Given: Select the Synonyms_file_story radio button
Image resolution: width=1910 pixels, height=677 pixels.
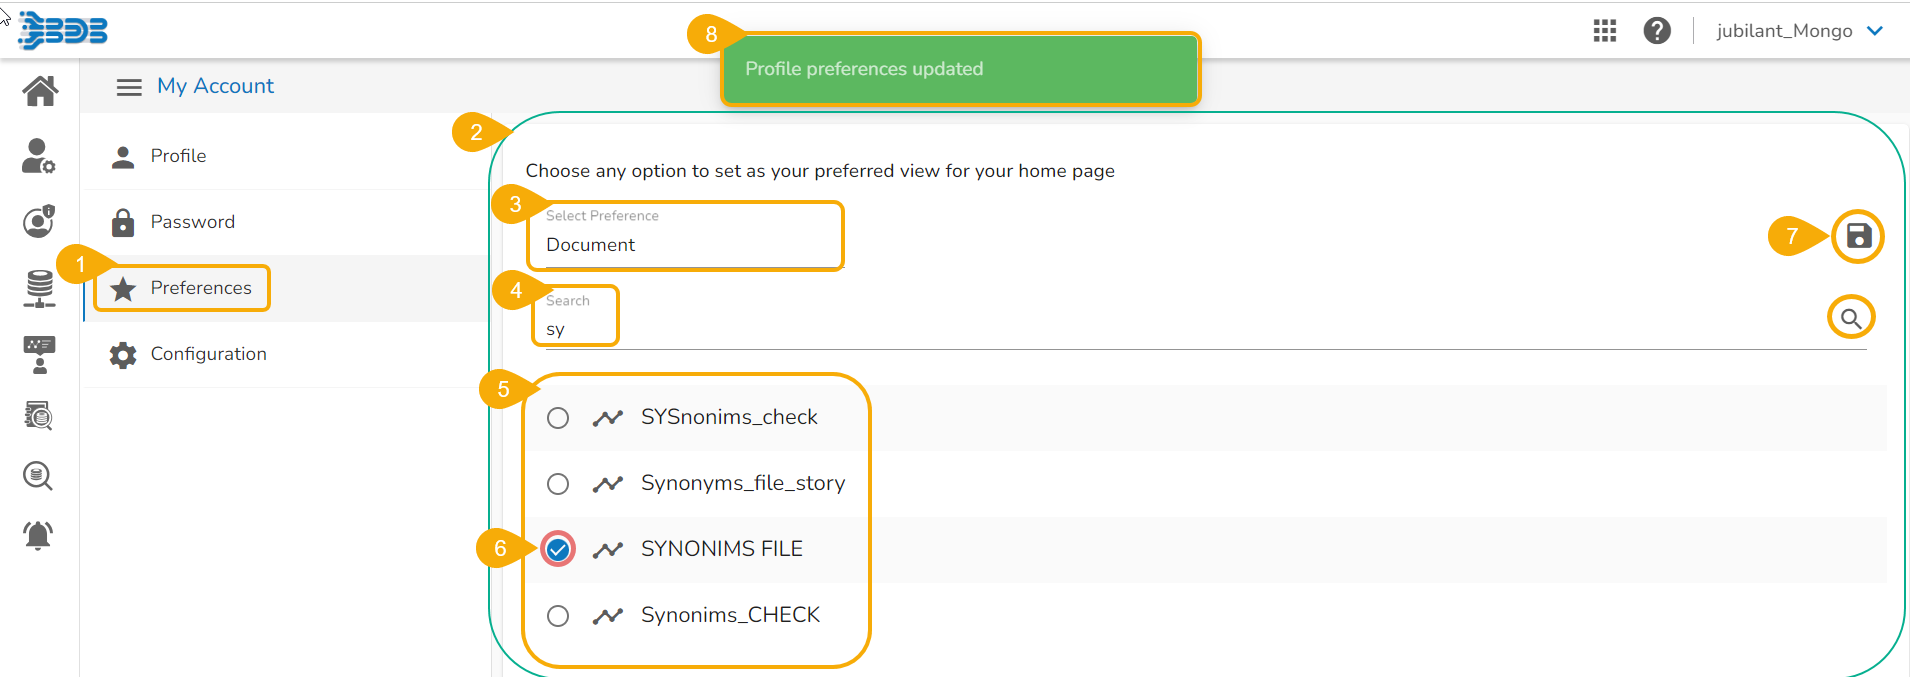Looking at the screenshot, I should 558,484.
